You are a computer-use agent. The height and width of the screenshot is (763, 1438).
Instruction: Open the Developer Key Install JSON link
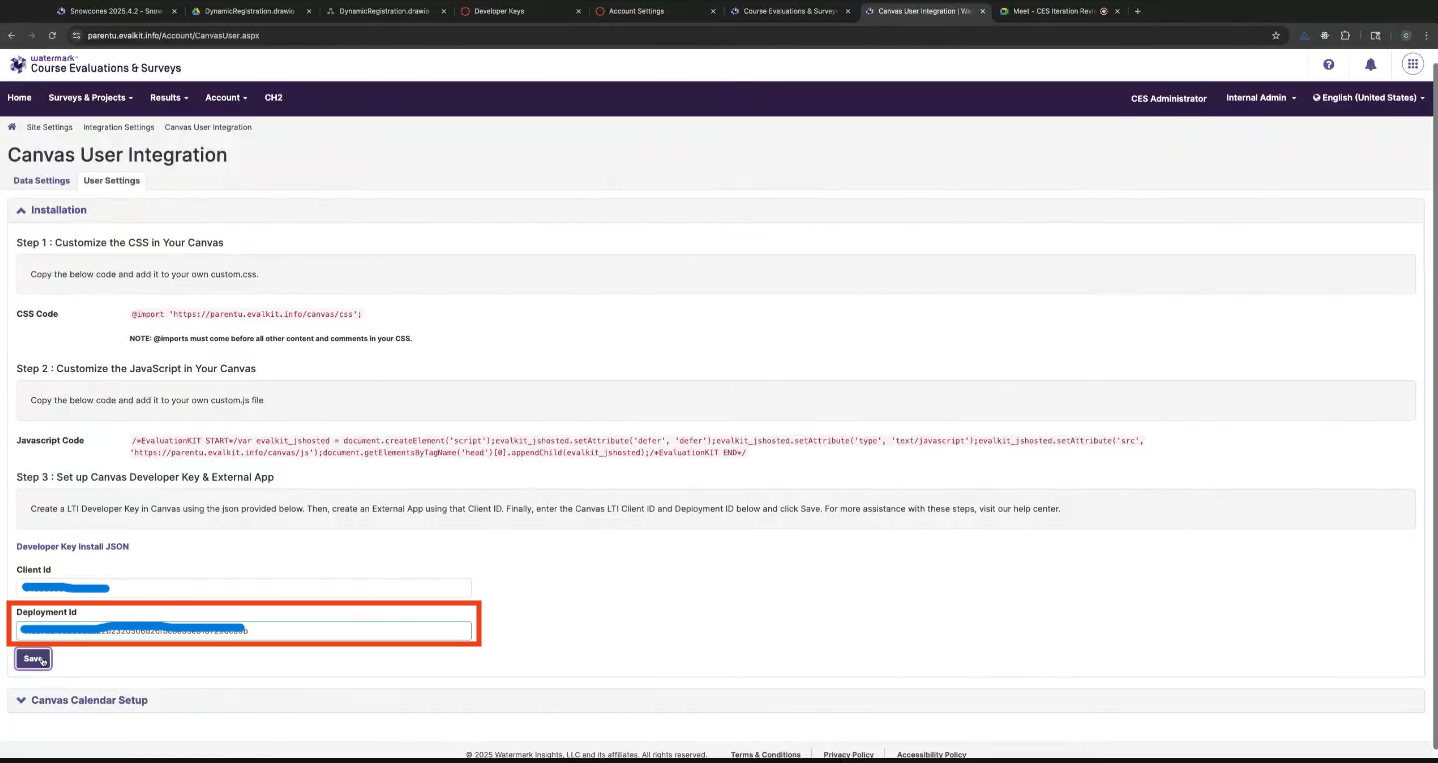coord(73,546)
